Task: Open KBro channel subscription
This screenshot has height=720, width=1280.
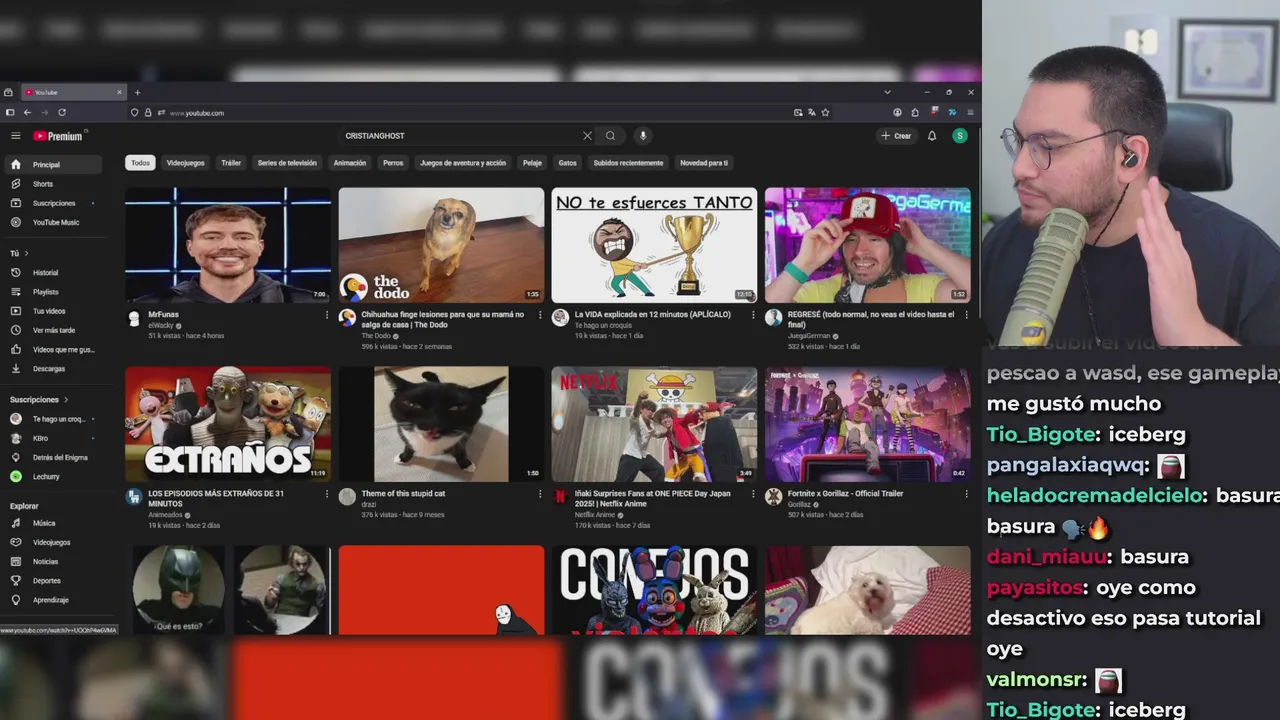Action: [52, 438]
